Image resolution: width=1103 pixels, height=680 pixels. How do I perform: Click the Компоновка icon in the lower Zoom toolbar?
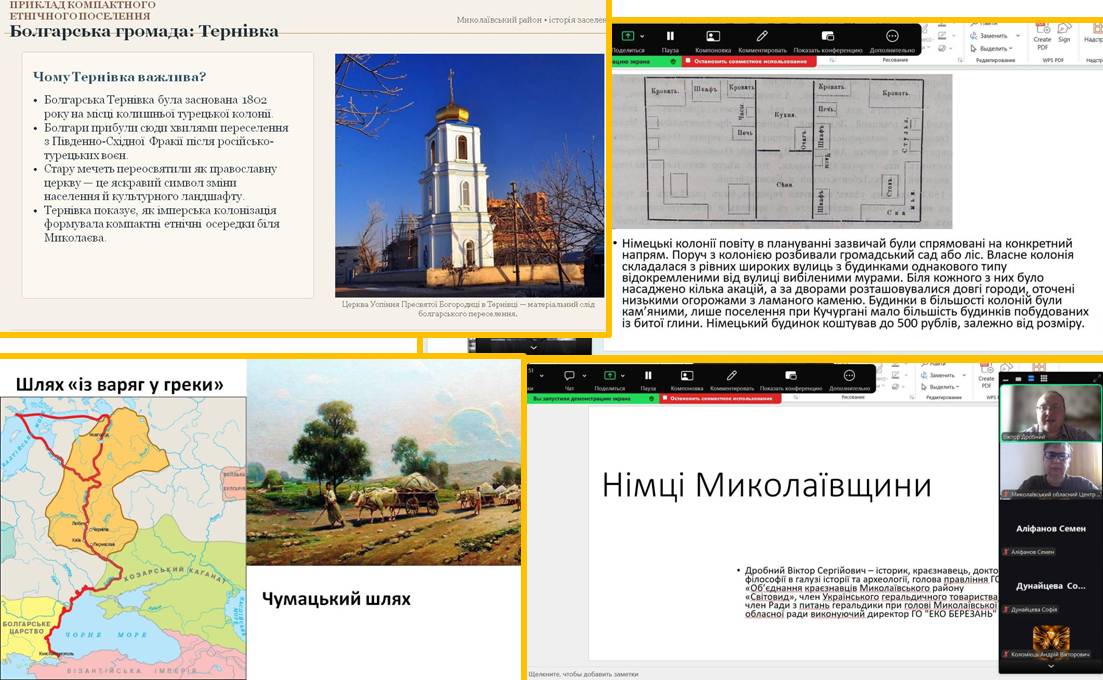pos(686,377)
